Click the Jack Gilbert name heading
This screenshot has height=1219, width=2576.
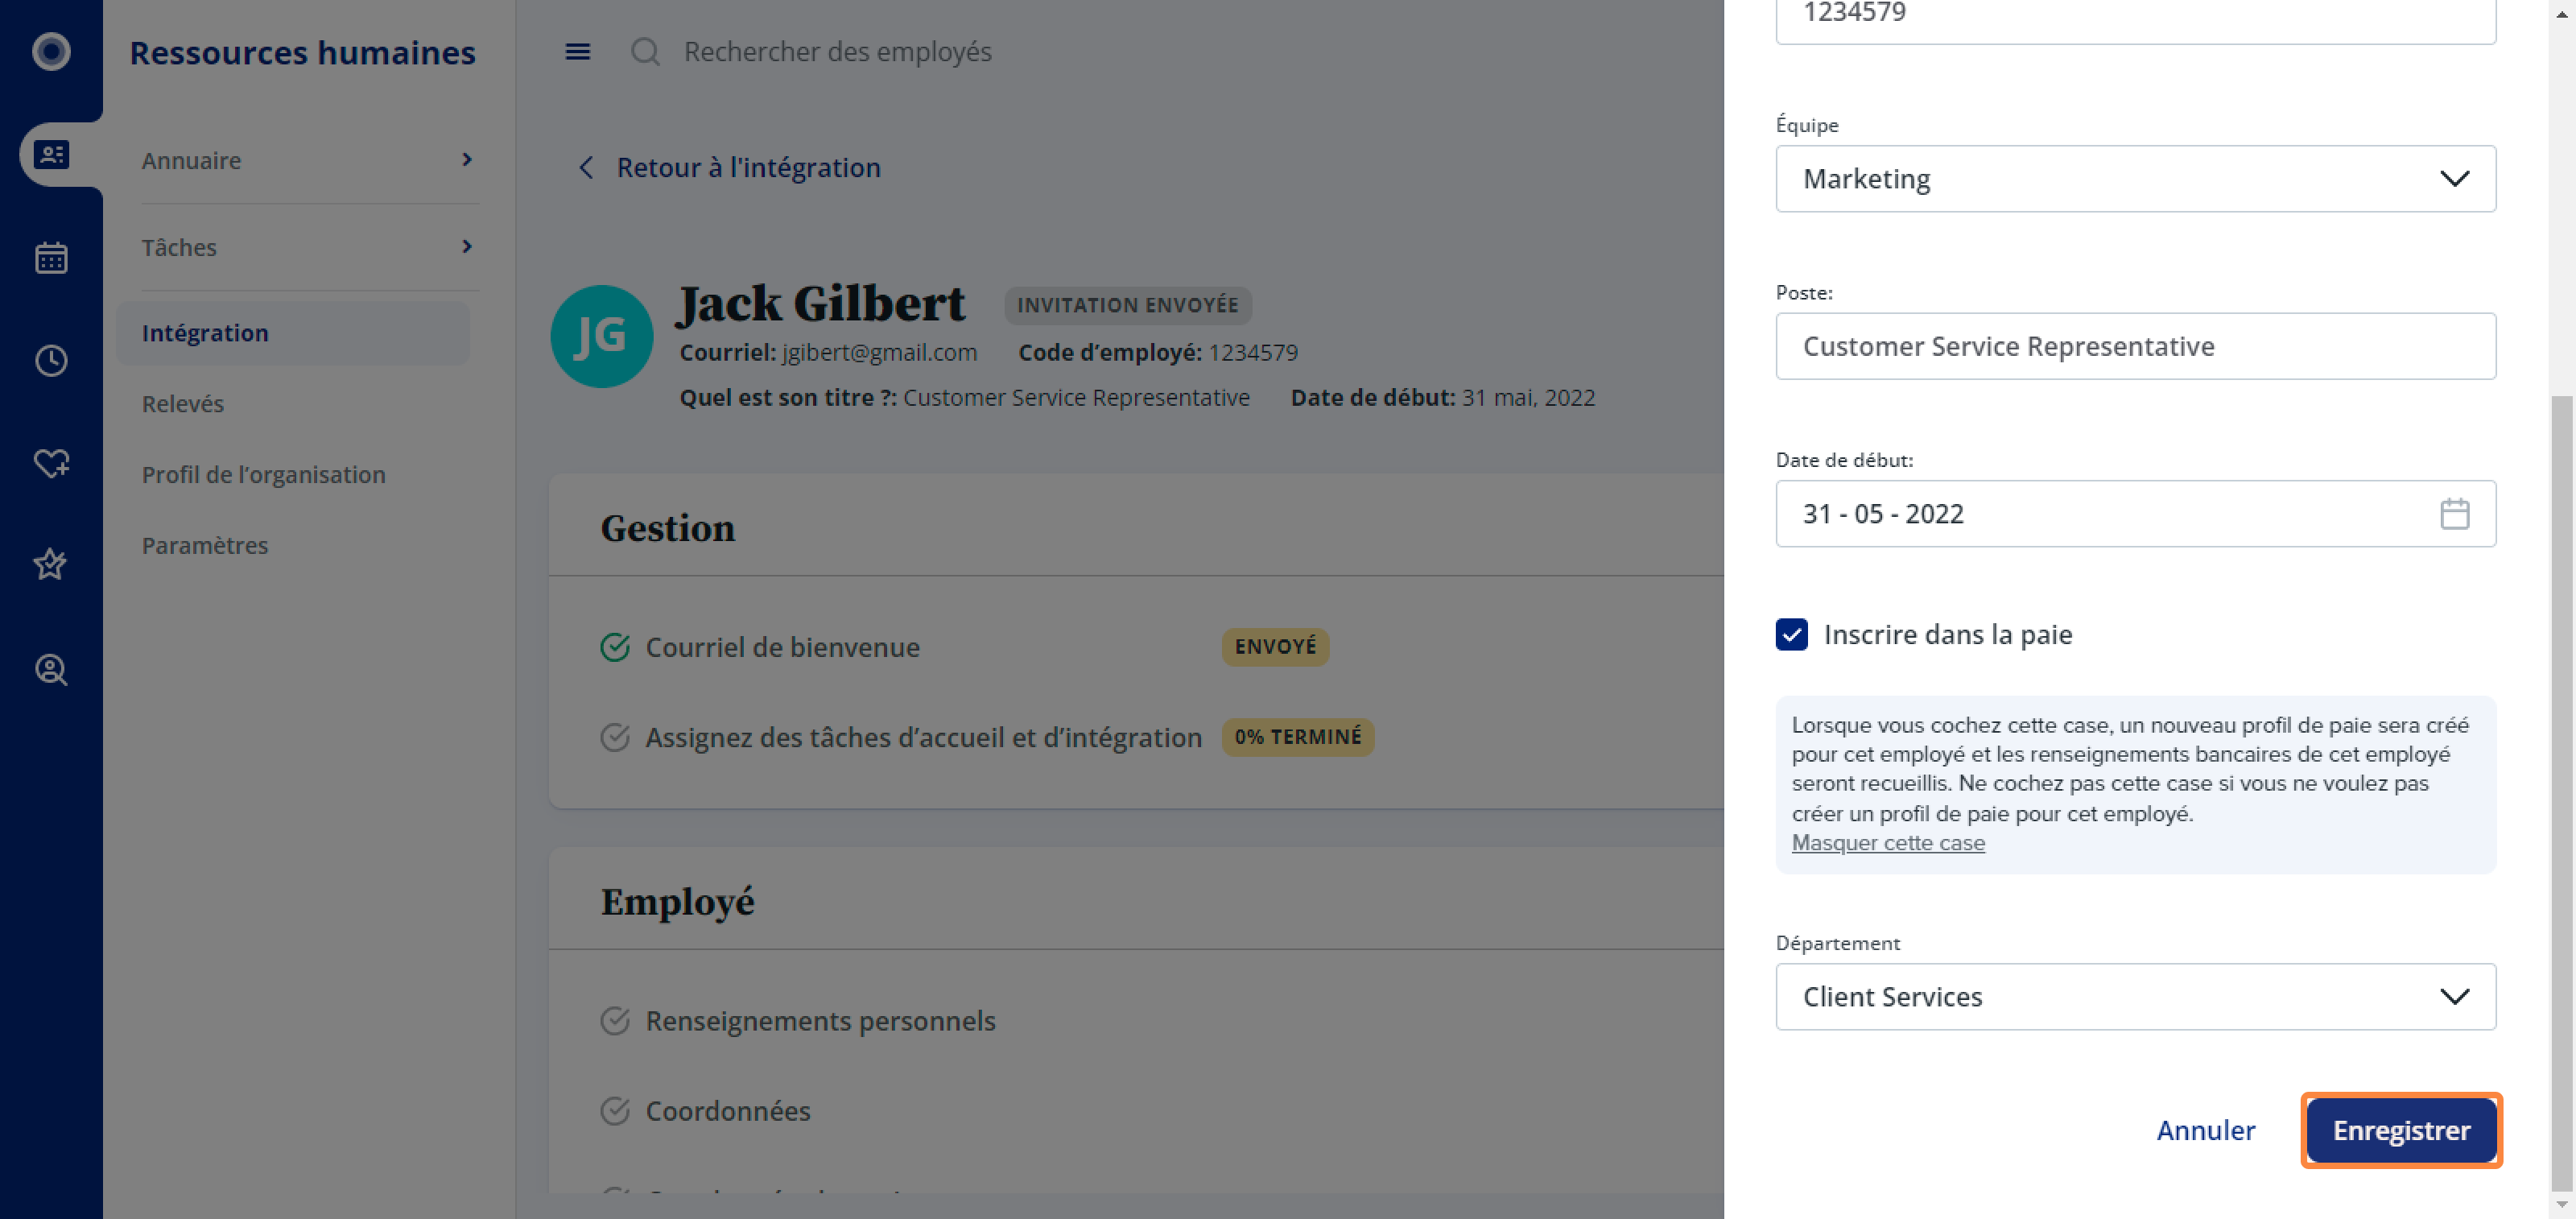tap(821, 304)
